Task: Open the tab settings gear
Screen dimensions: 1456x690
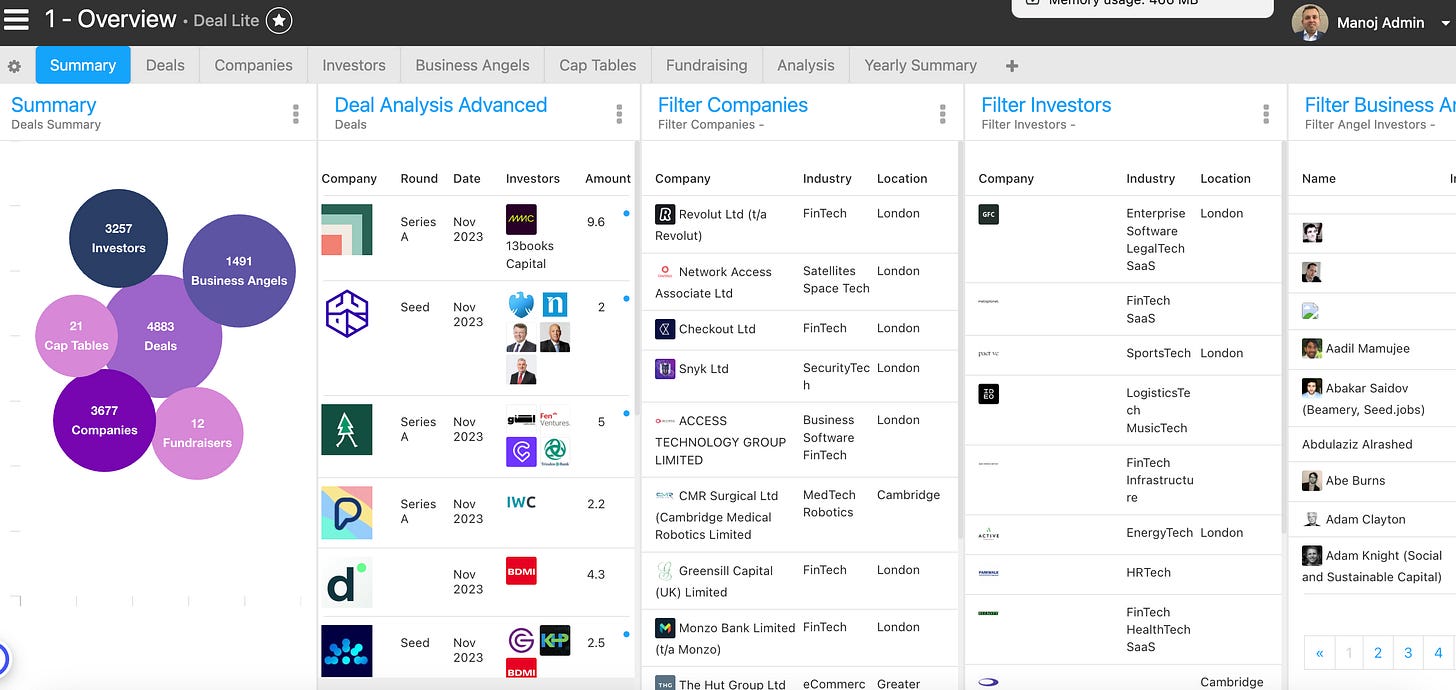Action: click(14, 66)
